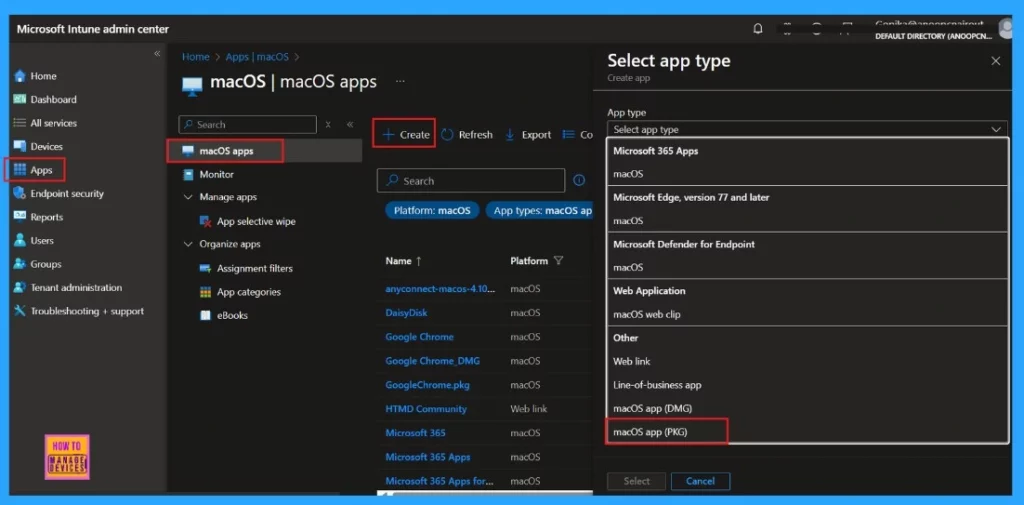The image size is (1024, 505).
Task: Click the Create button
Action: 405,135
